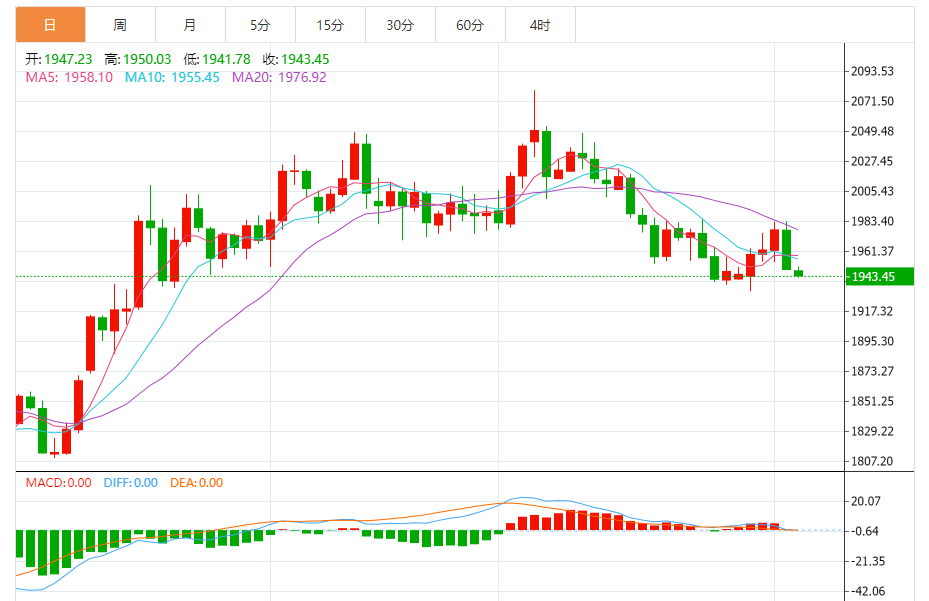The height and width of the screenshot is (601, 929).
Task: Click the 1851.25 price axis label
Action: click(872, 401)
